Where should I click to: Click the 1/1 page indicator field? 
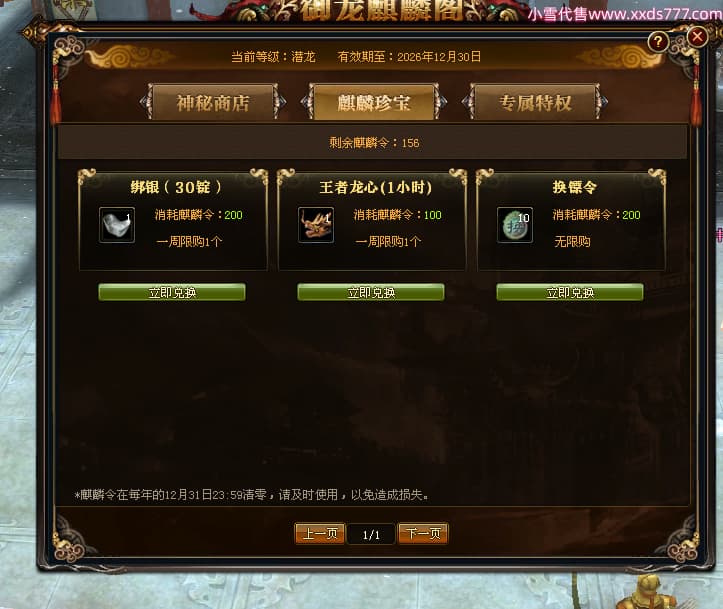371,535
